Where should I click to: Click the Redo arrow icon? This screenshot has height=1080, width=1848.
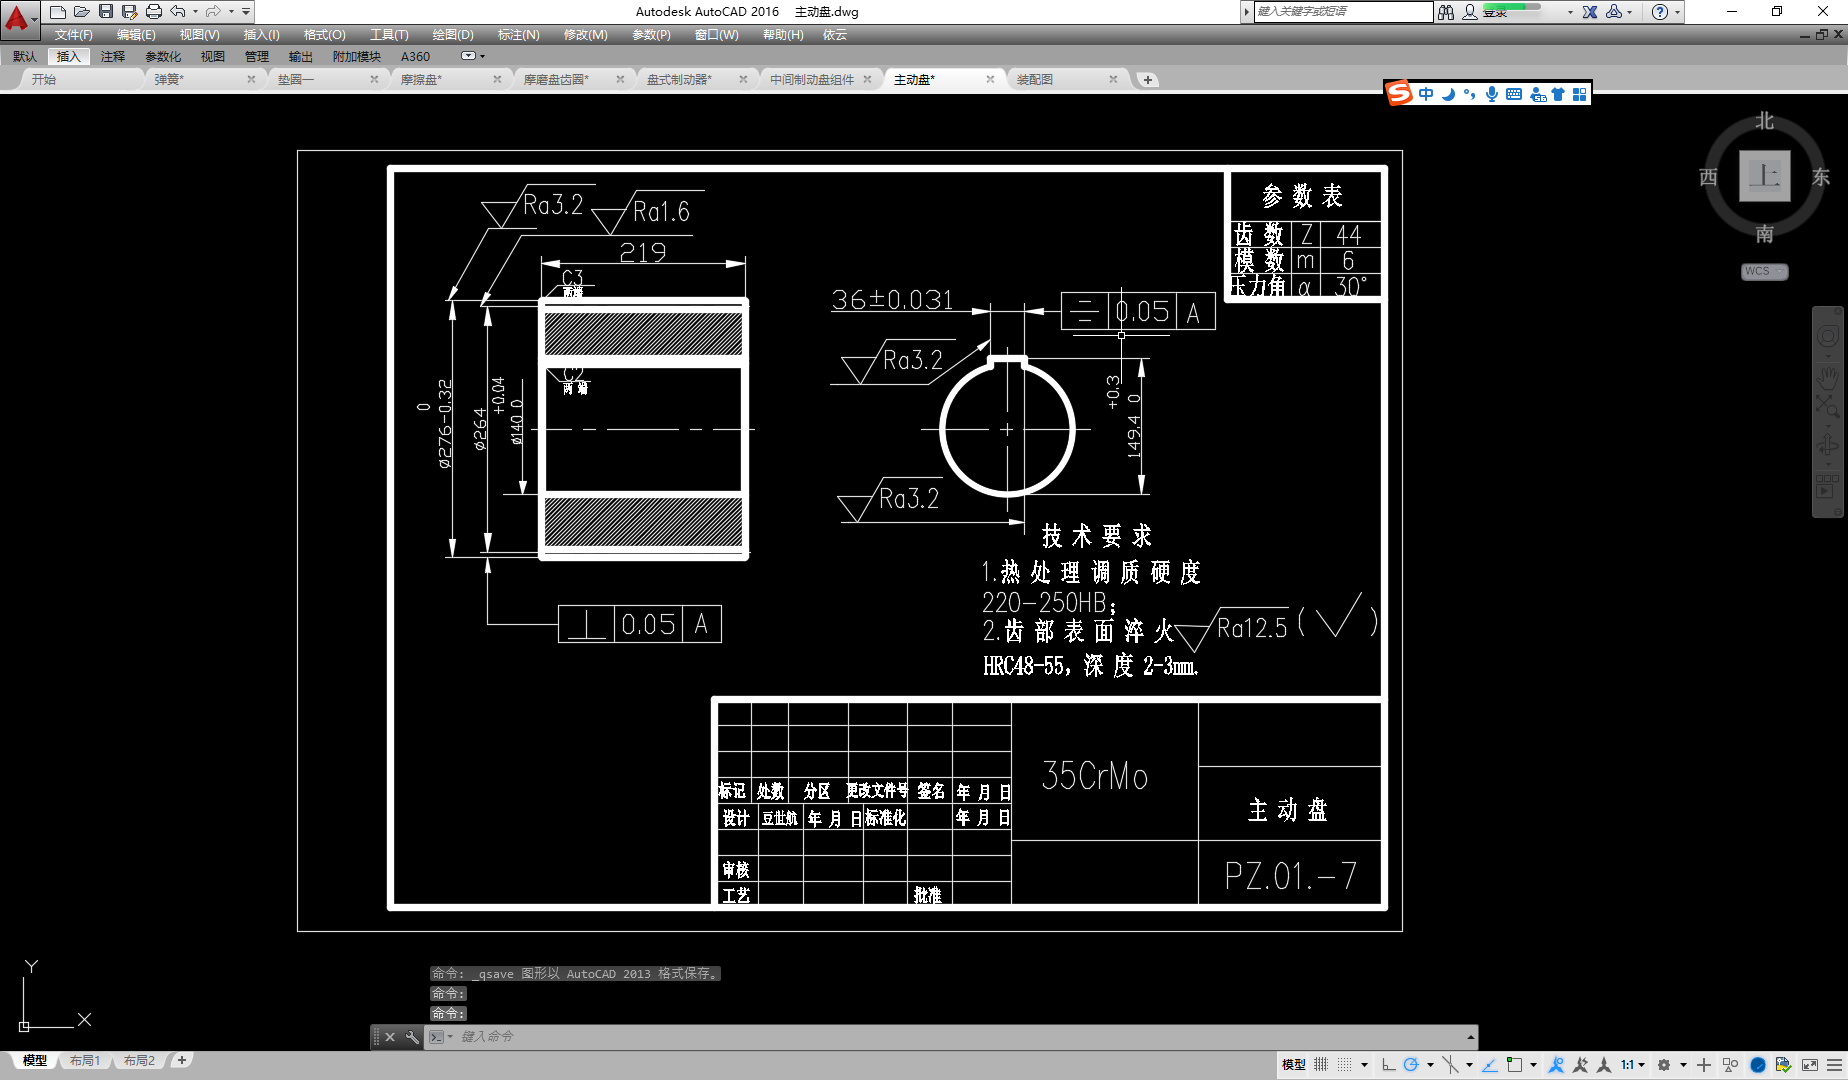(213, 11)
